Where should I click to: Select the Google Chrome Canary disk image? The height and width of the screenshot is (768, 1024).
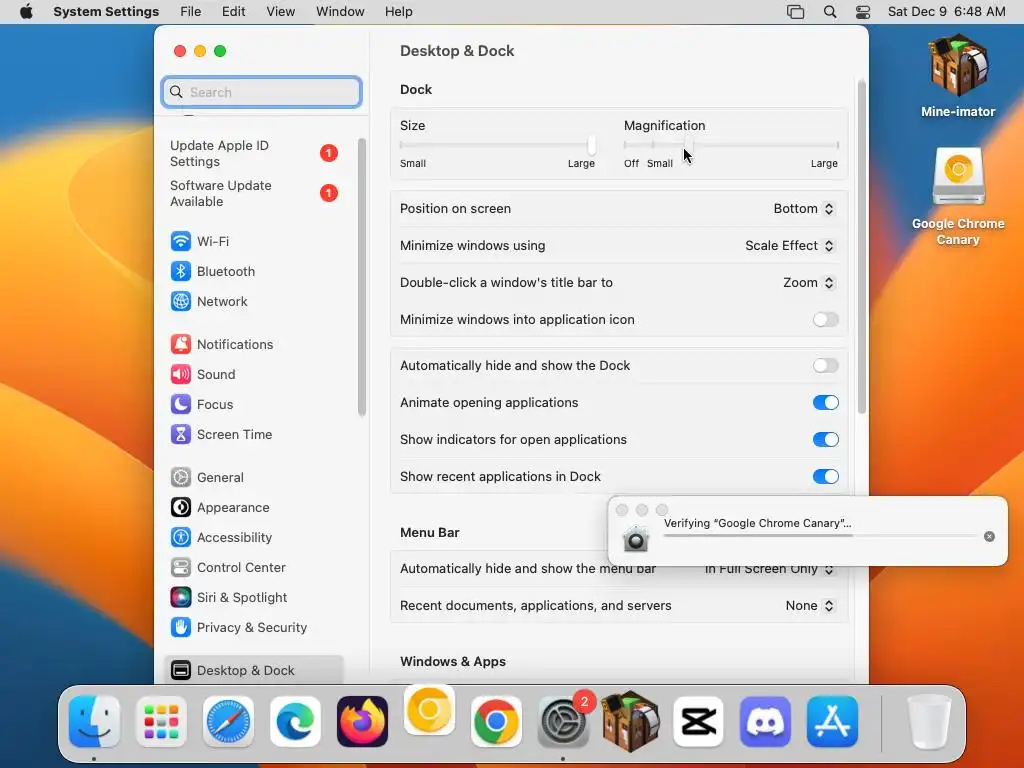click(958, 176)
